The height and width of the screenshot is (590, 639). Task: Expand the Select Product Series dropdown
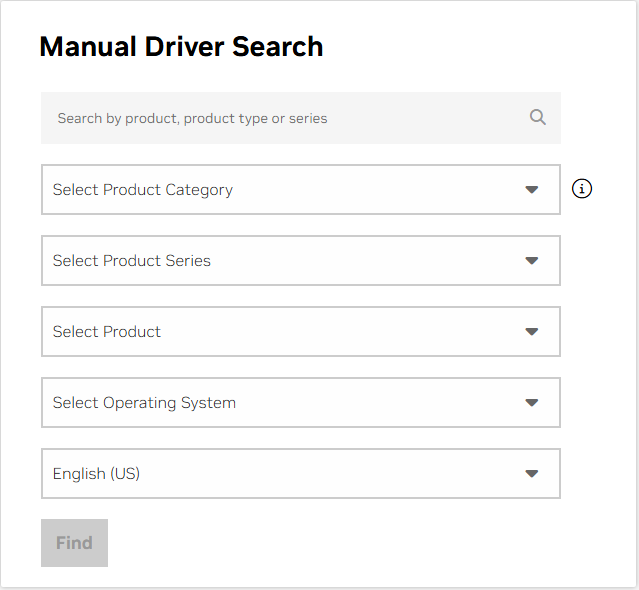[x=301, y=260]
